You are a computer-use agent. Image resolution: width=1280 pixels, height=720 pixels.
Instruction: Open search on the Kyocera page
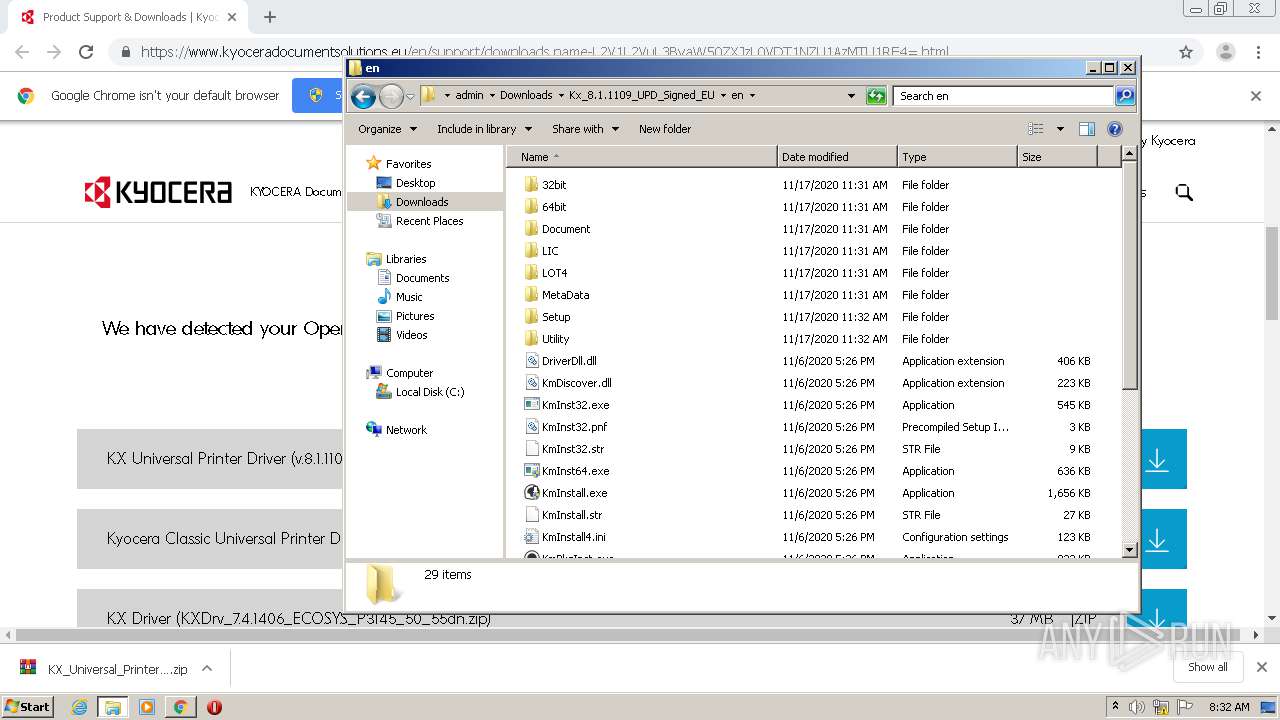pos(1184,192)
